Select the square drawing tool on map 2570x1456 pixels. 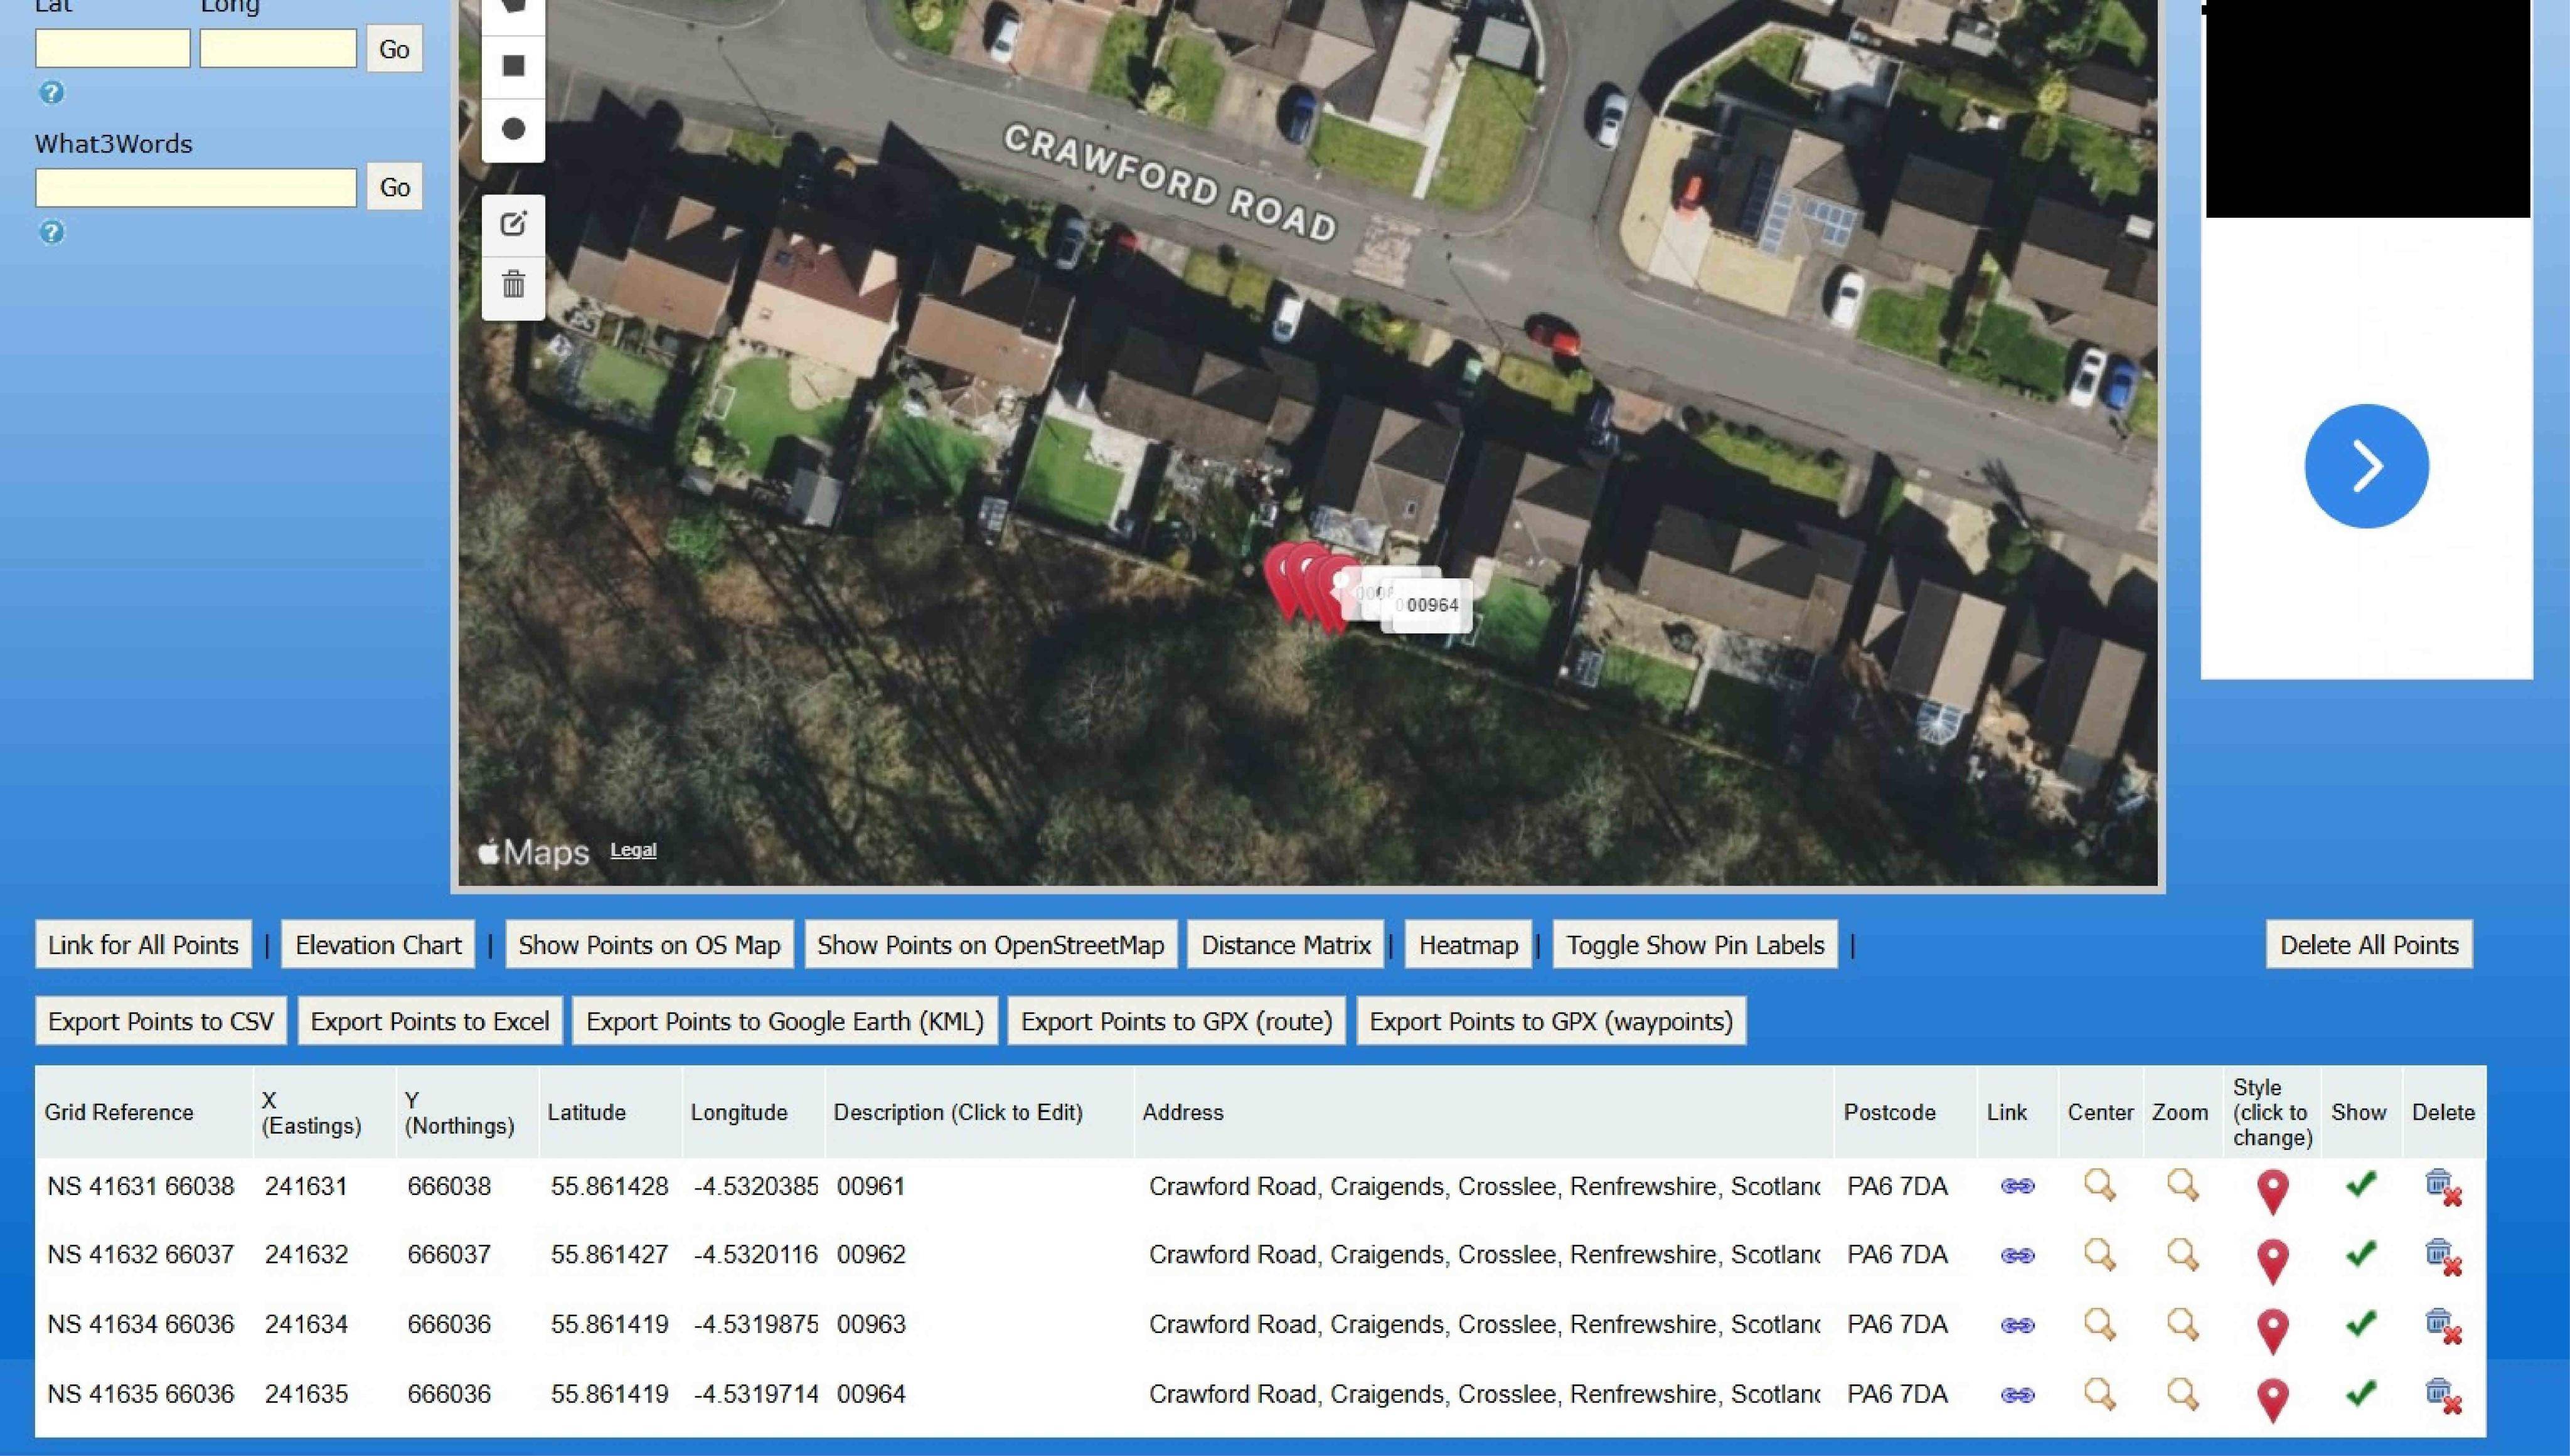point(513,66)
